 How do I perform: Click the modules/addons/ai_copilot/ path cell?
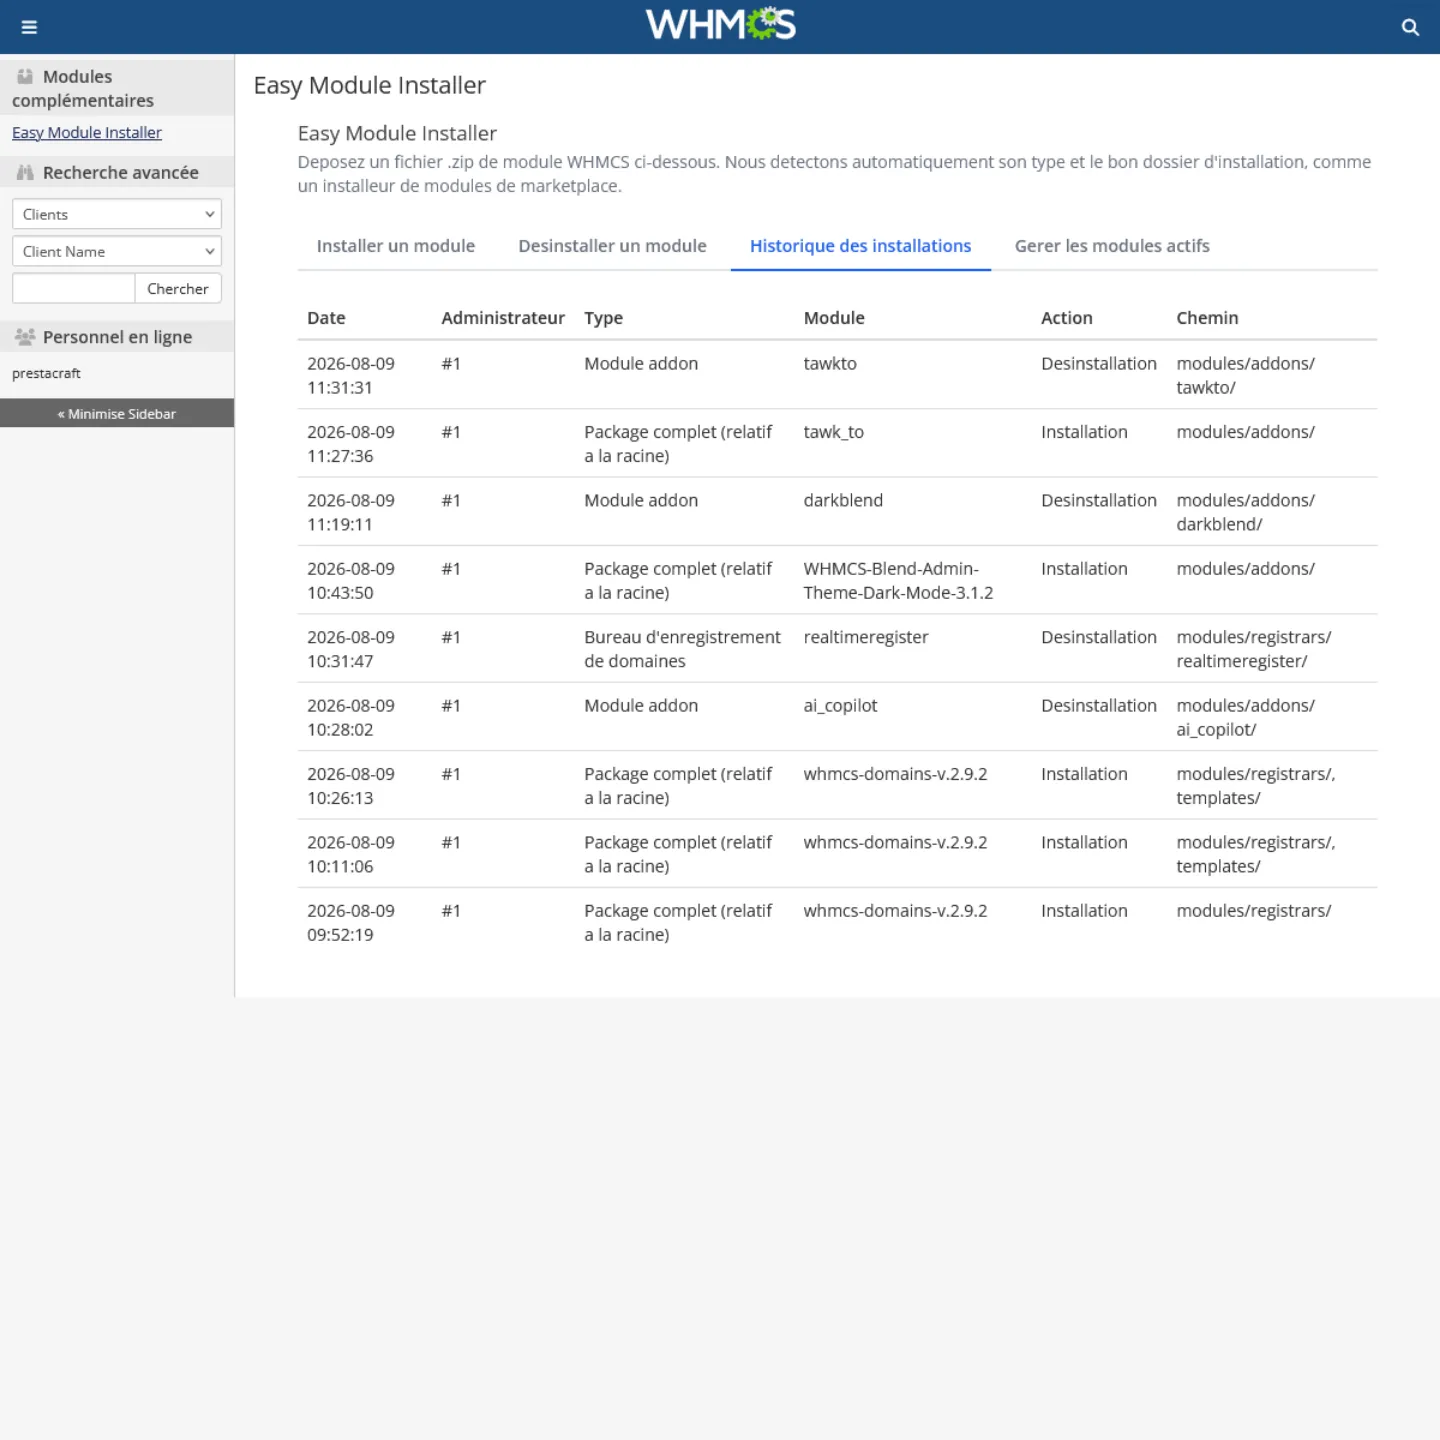[x=1245, y=717]
